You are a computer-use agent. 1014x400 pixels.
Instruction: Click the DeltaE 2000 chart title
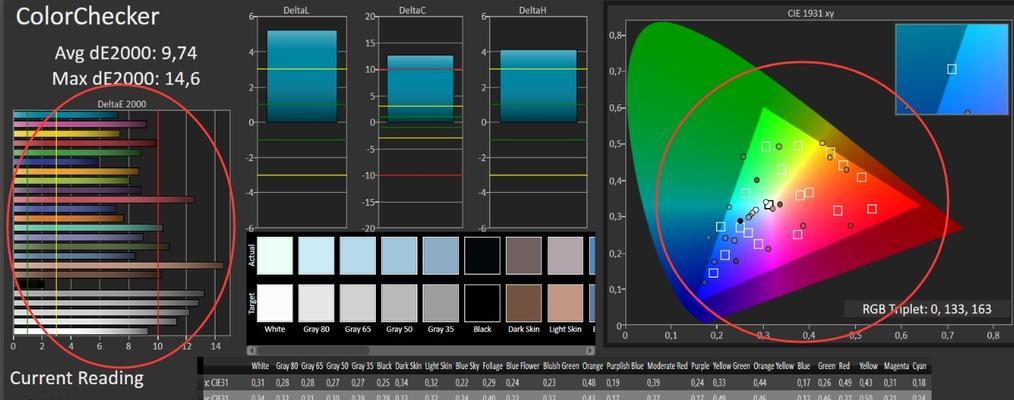click(x=121, y=104)
